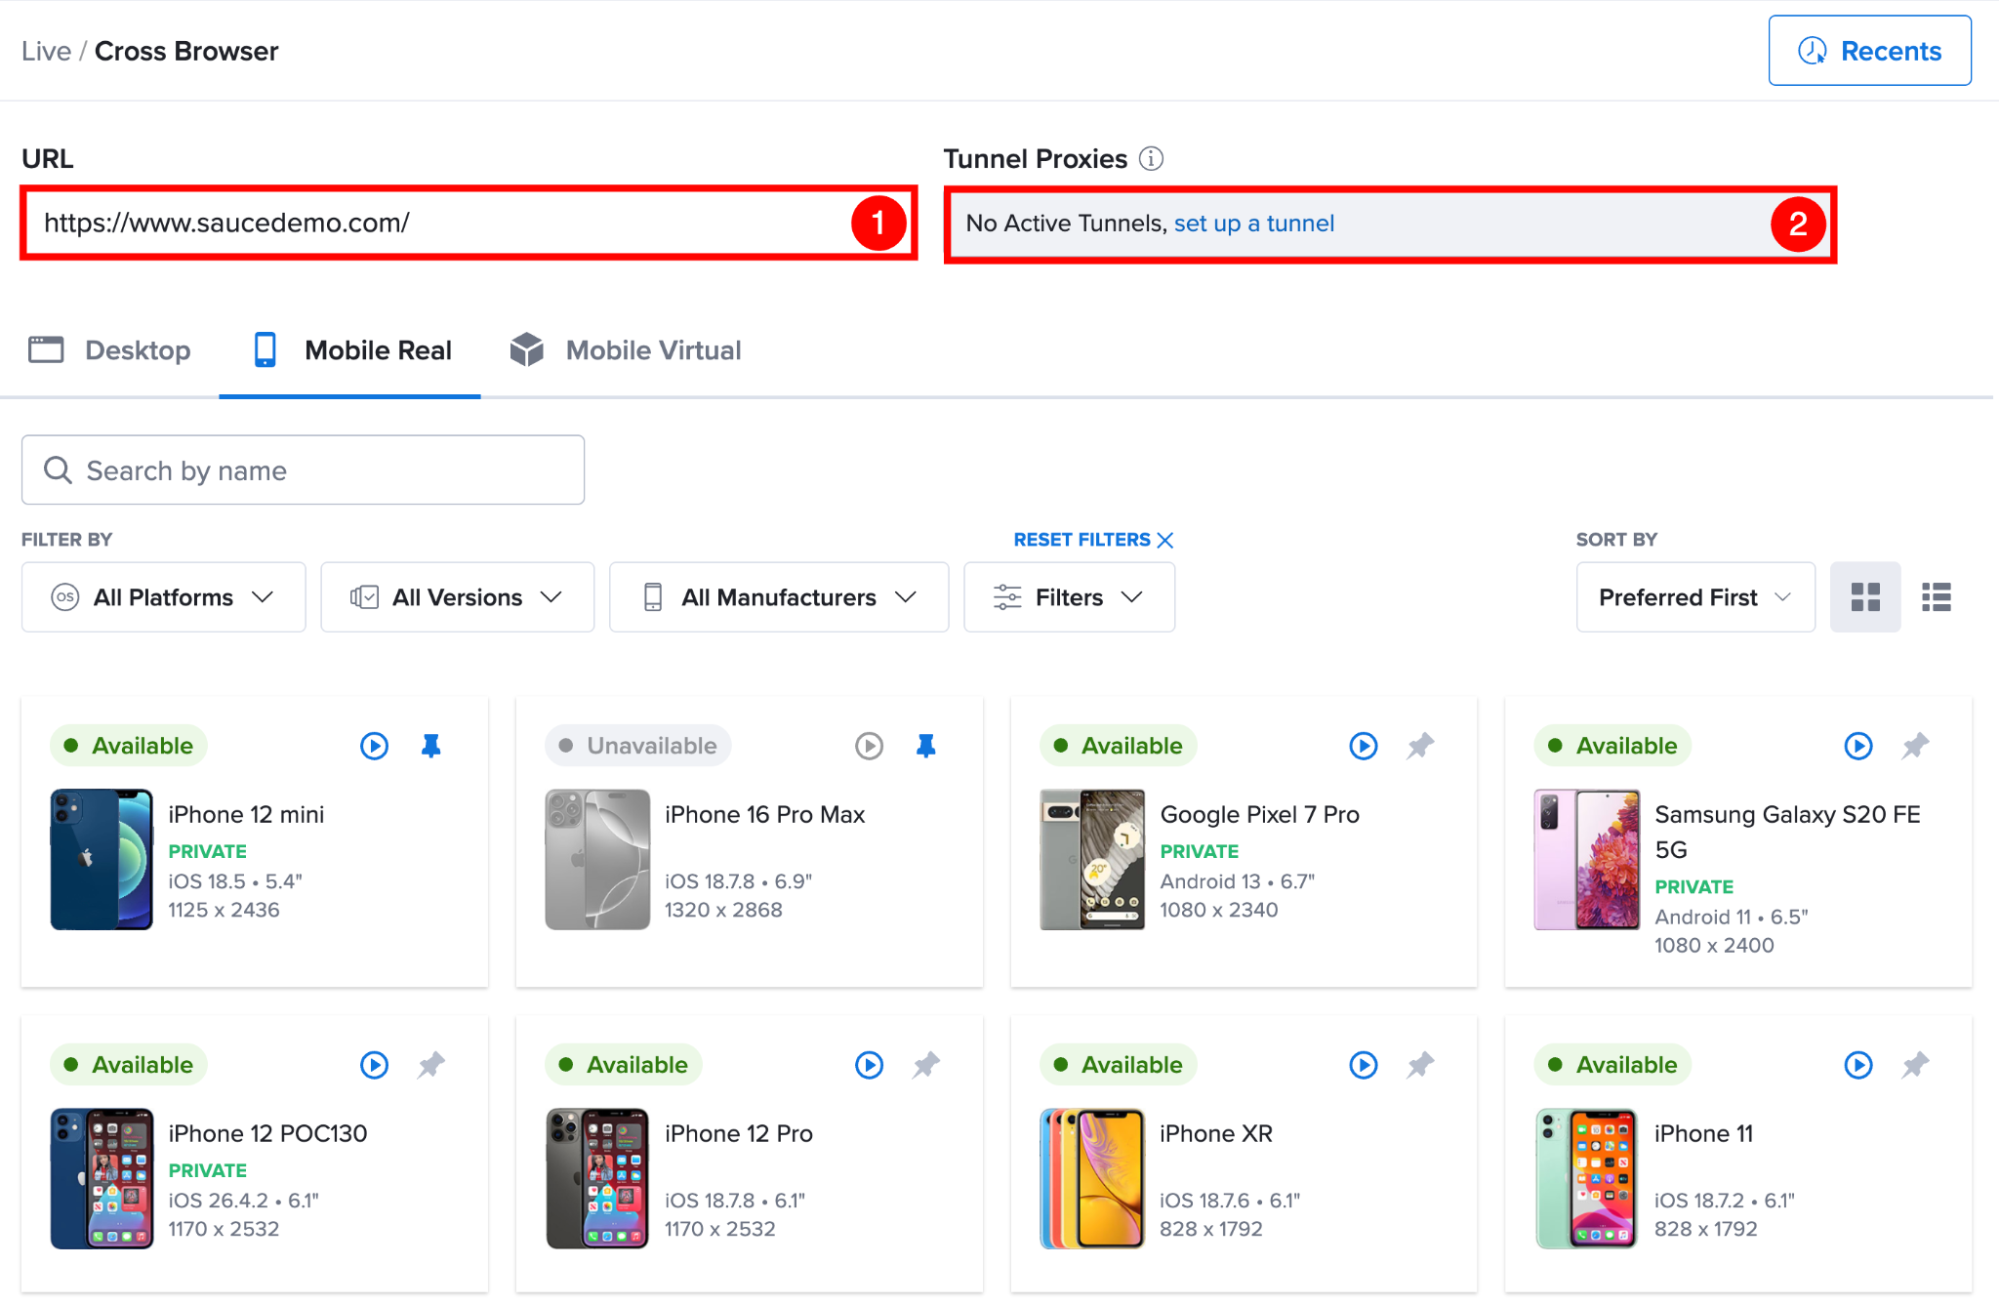The height and width of the screenshot is (1307, 1999).
Task: Pin the iPhone XR device
Action: point(1420,1065)
